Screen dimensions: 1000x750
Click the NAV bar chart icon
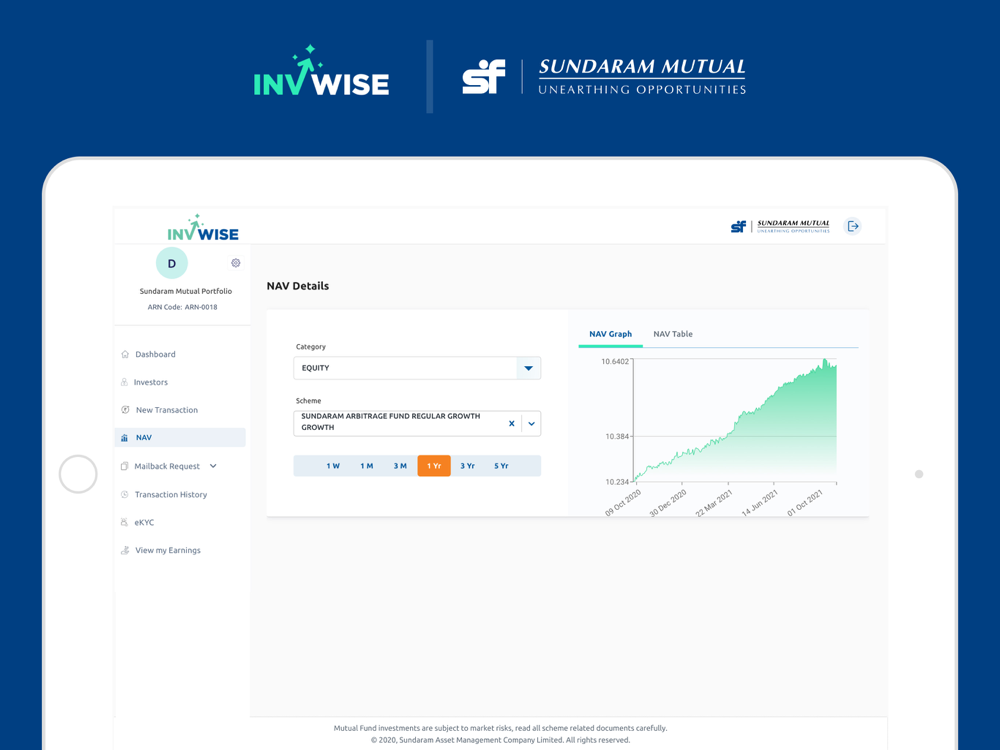click(124, 438)
